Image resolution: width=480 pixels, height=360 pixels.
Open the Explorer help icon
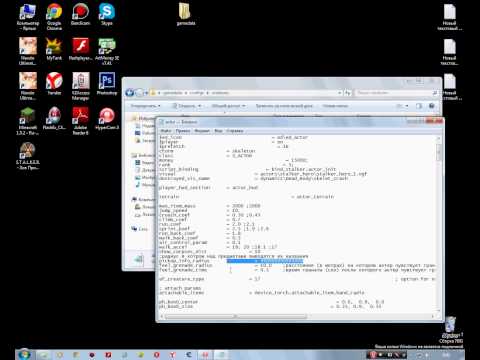pyautogui.click(x=432, y=106)
